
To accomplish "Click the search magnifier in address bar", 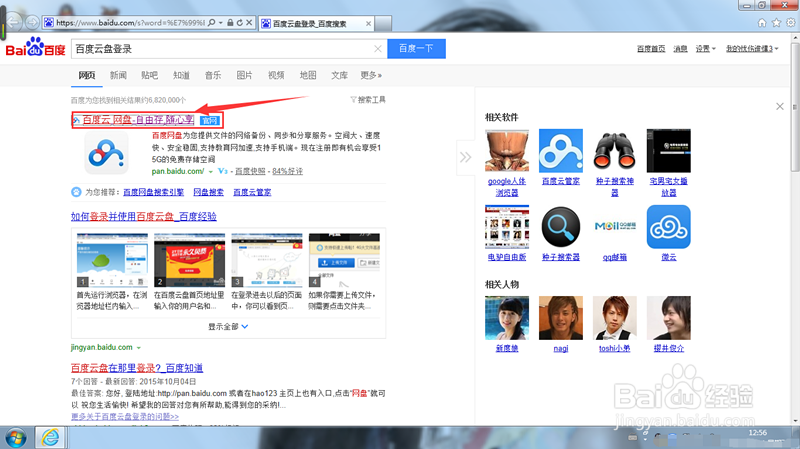I will [x=212, y=22].
